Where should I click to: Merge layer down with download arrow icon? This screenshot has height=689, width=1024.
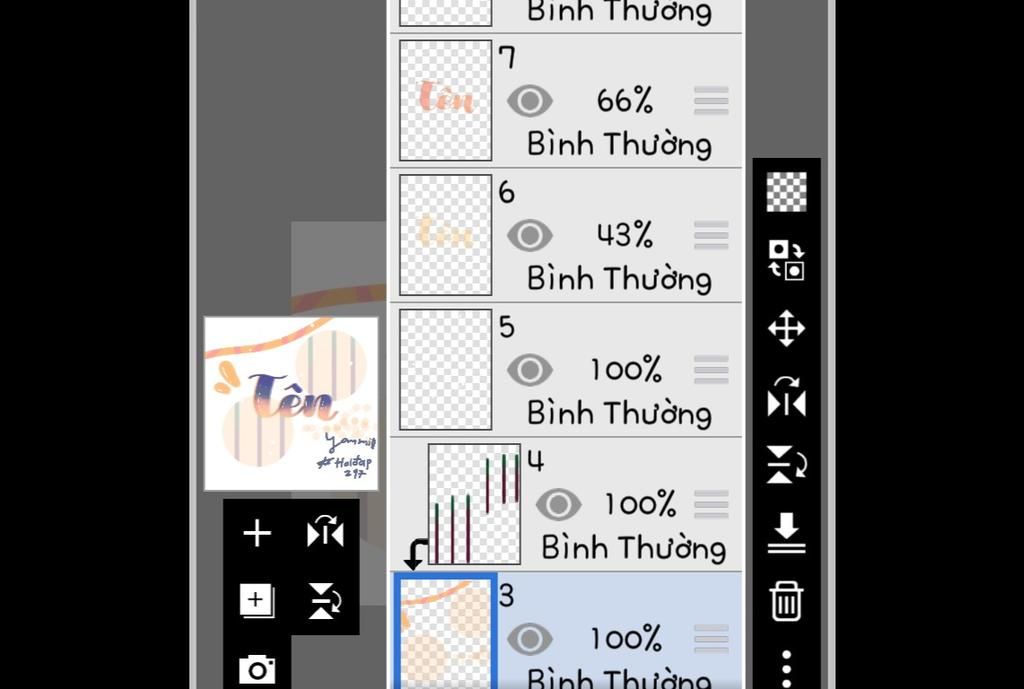click(x=786, y=533)
